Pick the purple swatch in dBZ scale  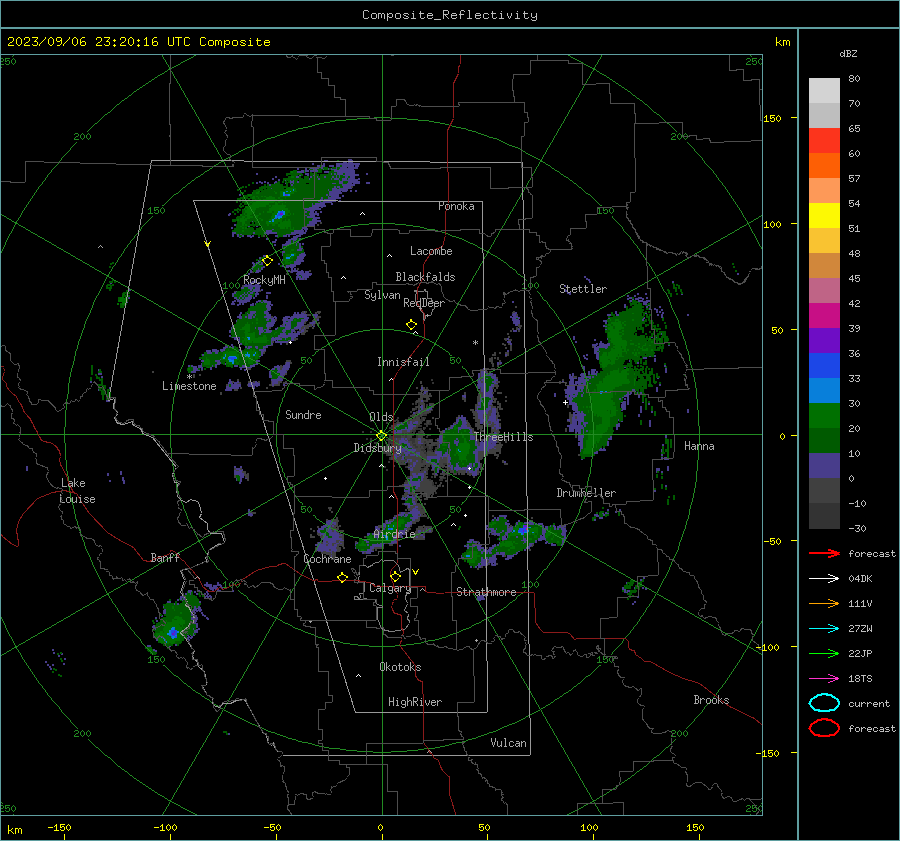(x=824, y=340)
